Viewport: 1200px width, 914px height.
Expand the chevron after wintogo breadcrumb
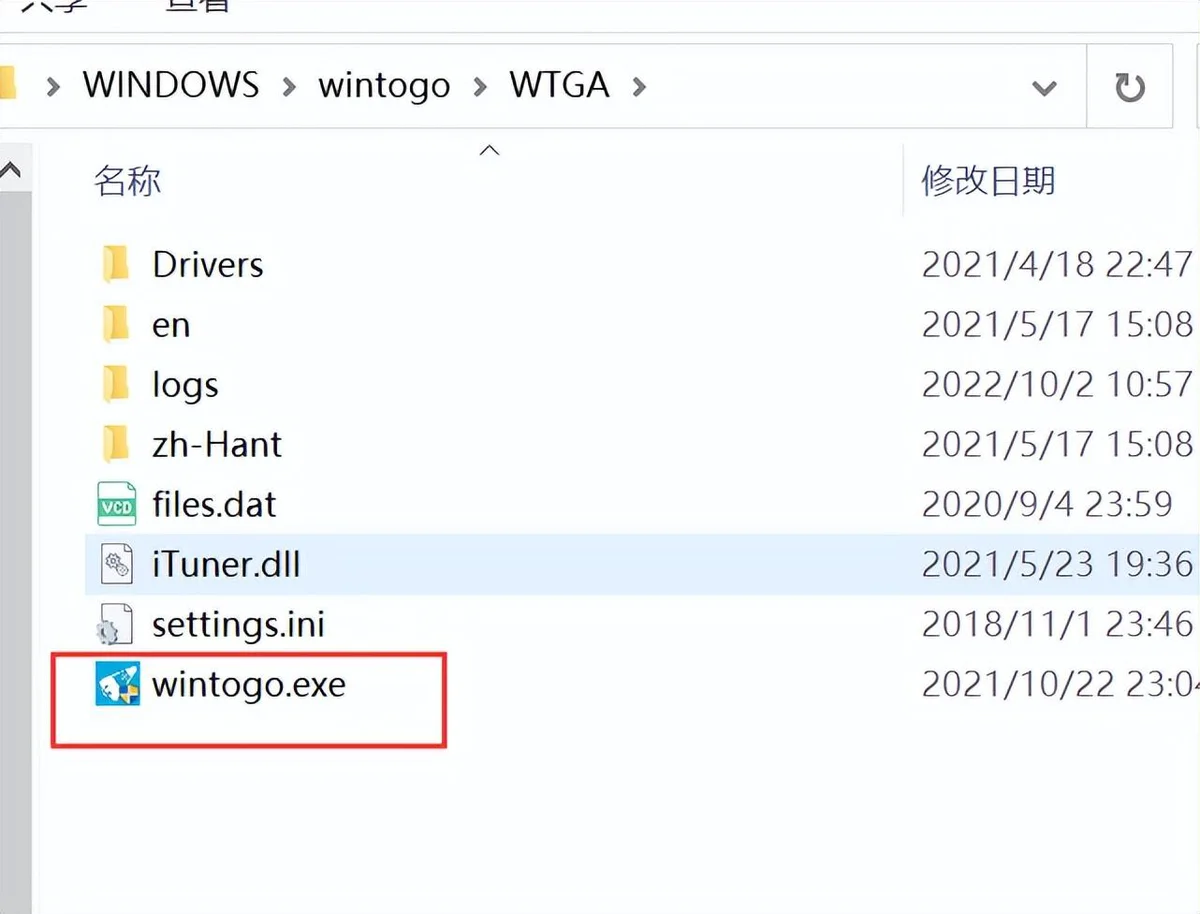tap(480, 87)
